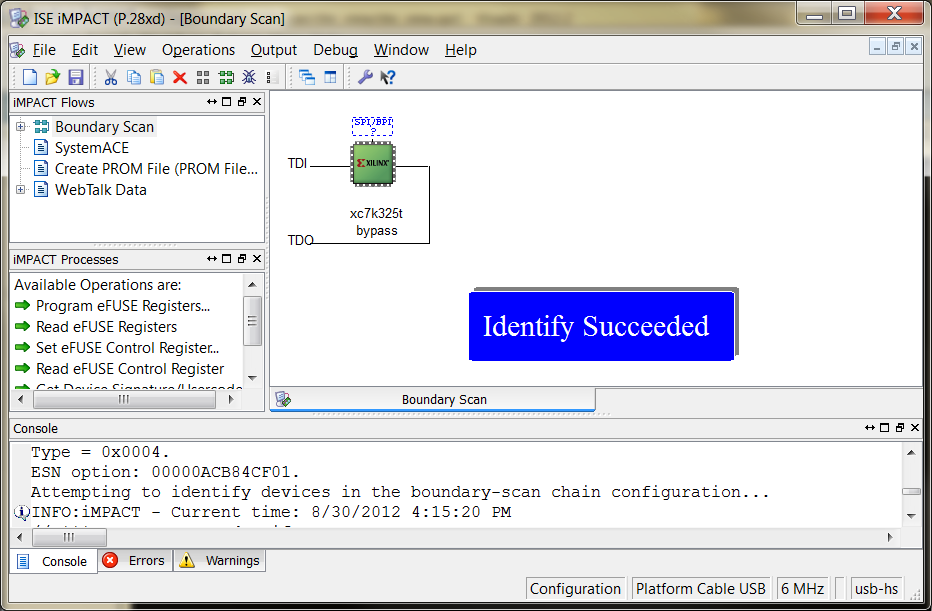This screenshot has height=611, width=932.
Task: Click the Cut scissors icon
Action: 111,77
